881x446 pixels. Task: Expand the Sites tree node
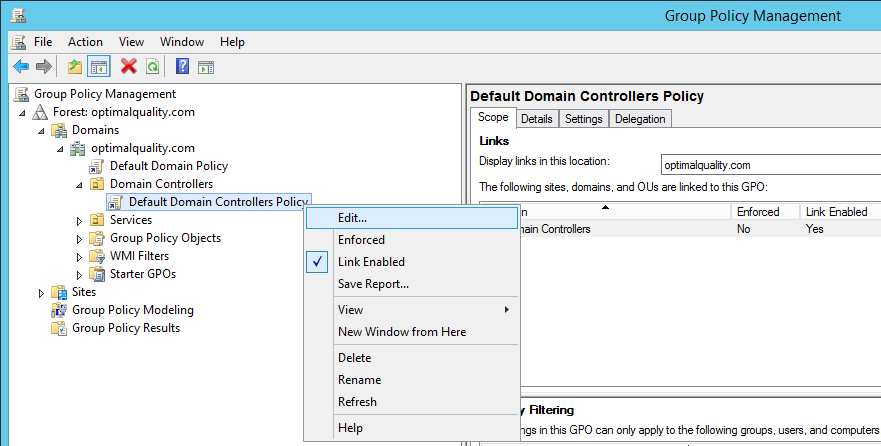pyautogui.click(x=42, y=292)
